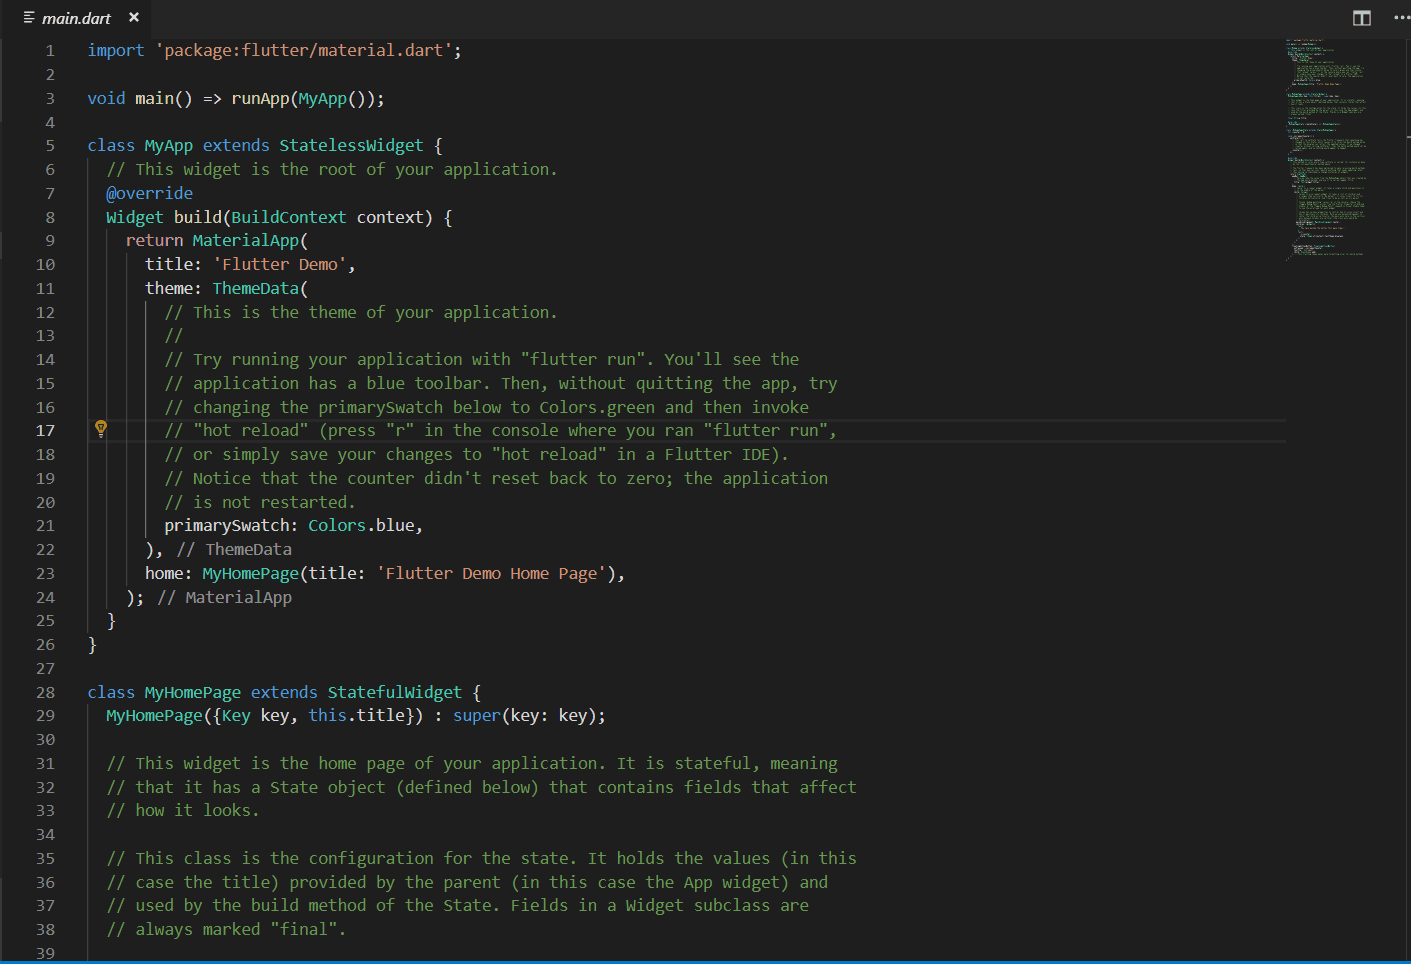Open the More Actions ellipsis menu
The image size is (1411, 964).
click(x=1402, y=17)
